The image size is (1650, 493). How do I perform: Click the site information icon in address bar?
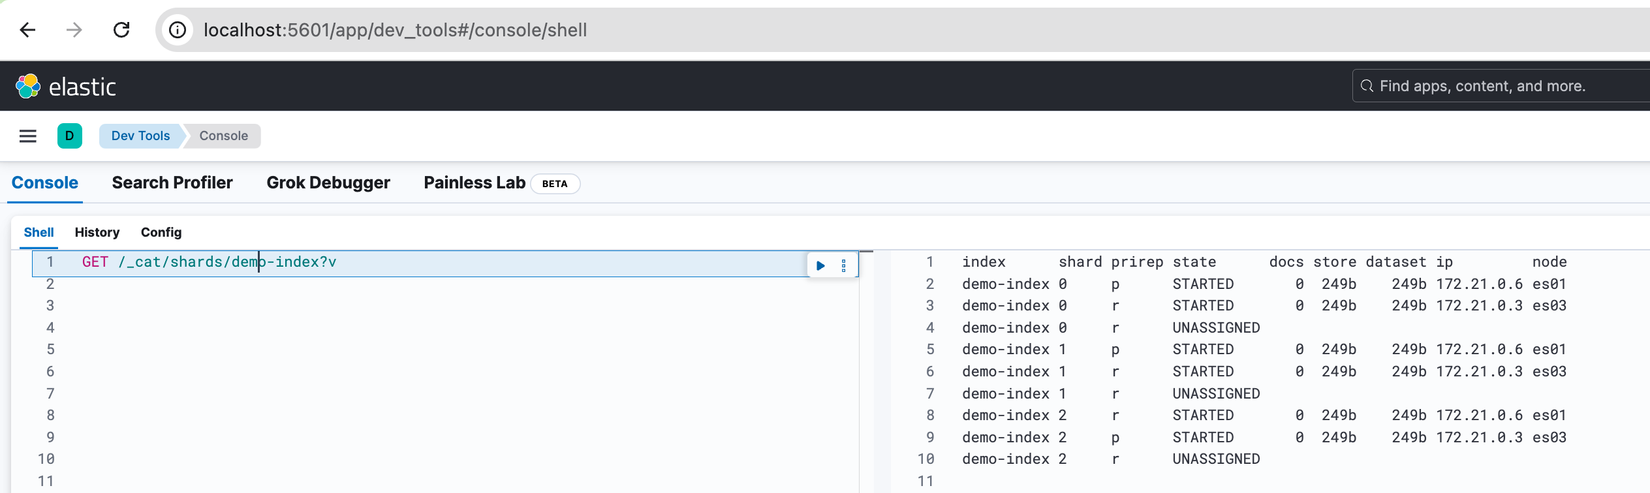coord(178,30)
